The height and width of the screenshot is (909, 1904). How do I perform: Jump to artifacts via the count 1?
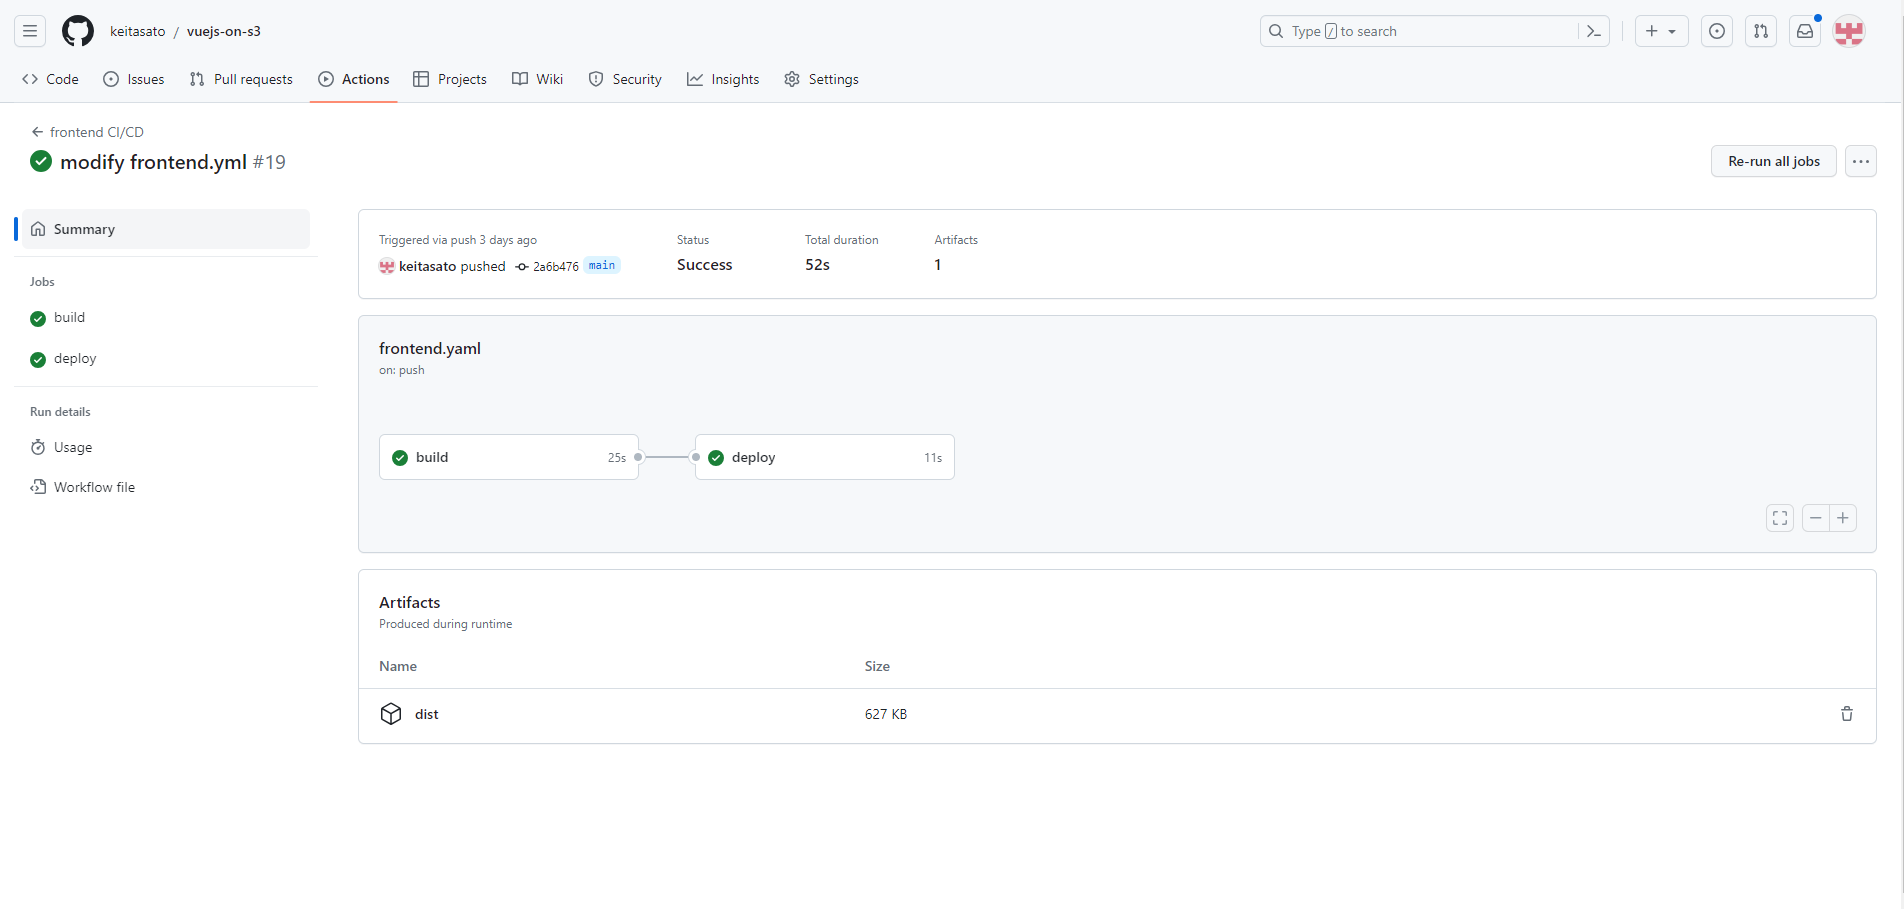click(x=938, y=265)
